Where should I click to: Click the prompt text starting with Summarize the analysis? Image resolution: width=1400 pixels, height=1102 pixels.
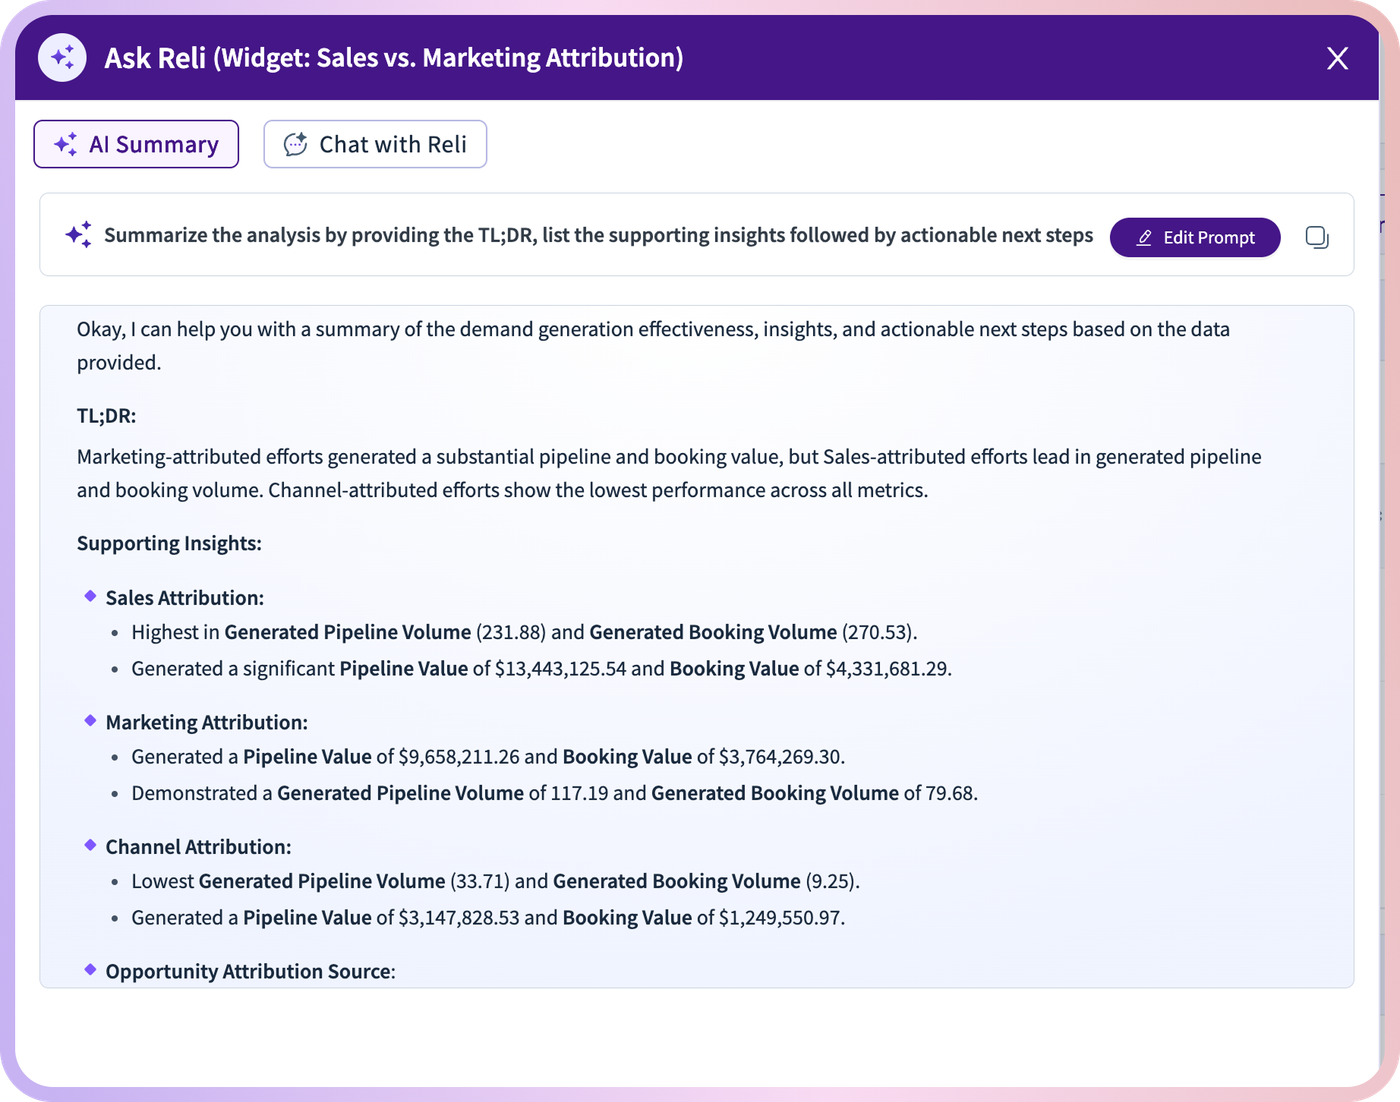tap(598, 235)
